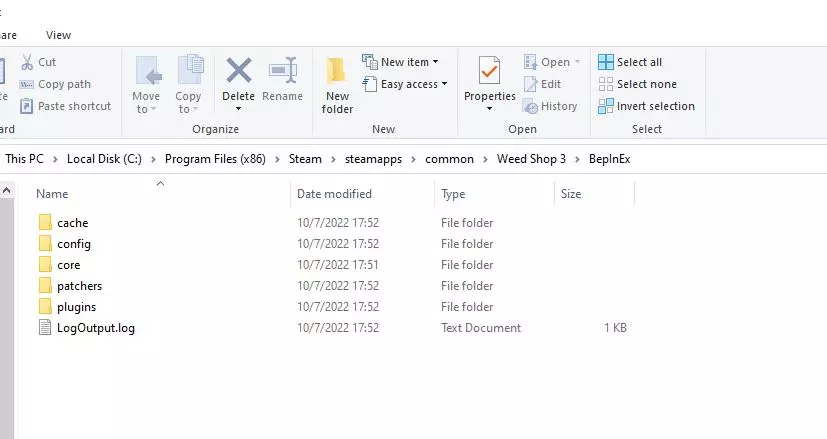827x439 pixels.
Task: Click the config folder name
Action: (74, 243)
